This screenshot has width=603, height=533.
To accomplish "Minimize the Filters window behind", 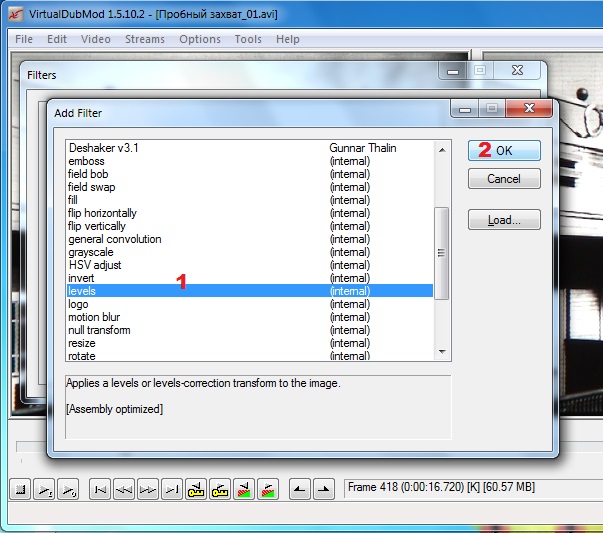I will 453,71.
